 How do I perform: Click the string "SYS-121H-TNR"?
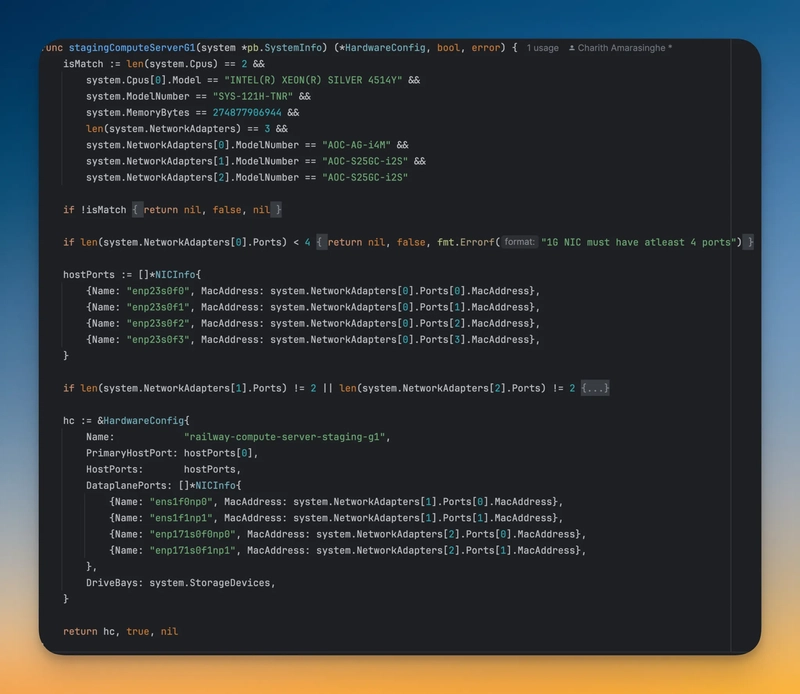(x=253, y=96)
